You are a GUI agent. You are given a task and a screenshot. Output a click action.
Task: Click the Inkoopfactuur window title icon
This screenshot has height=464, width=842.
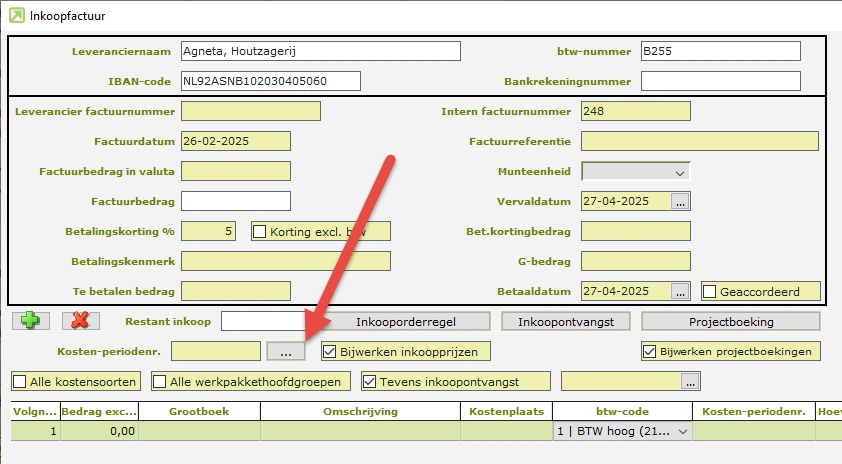point(17,15)
